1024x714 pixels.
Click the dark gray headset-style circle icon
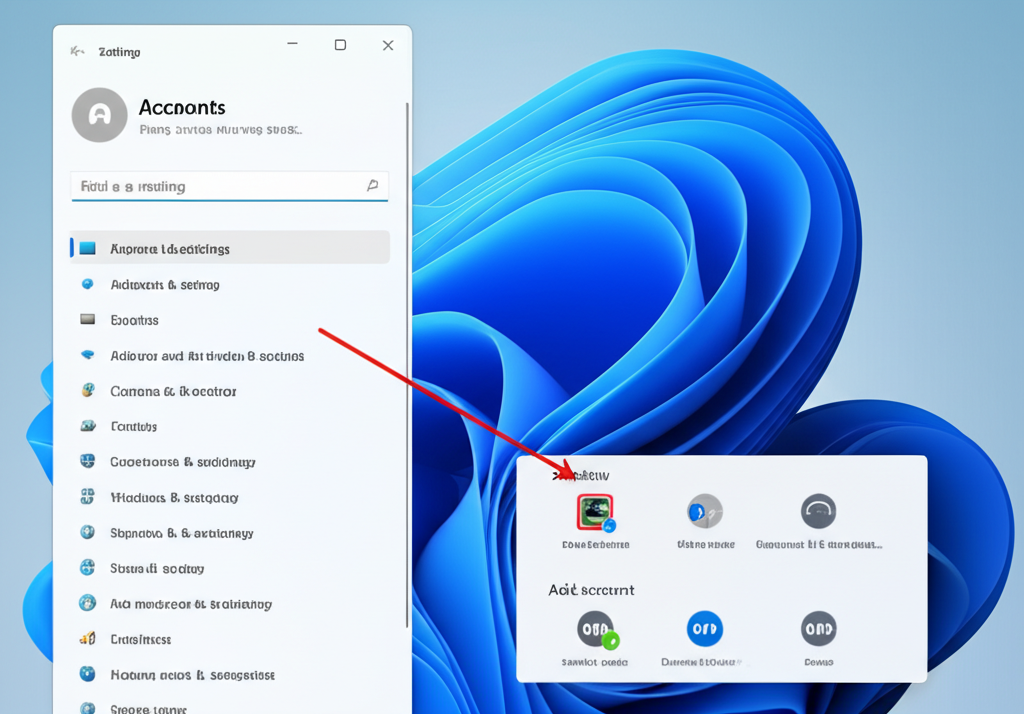click(818, 512)
